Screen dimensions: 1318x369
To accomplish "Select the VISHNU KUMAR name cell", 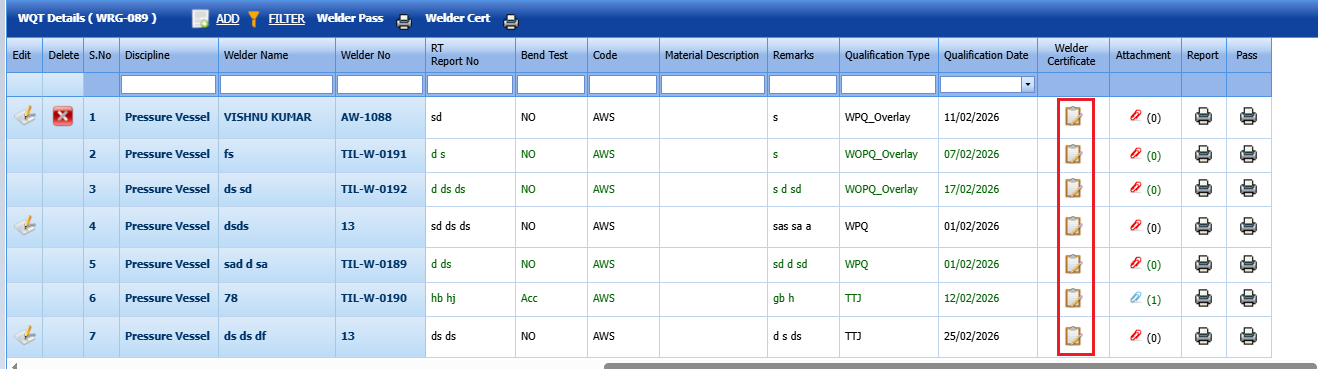I will pyautogui.click(x=268, y=117).
